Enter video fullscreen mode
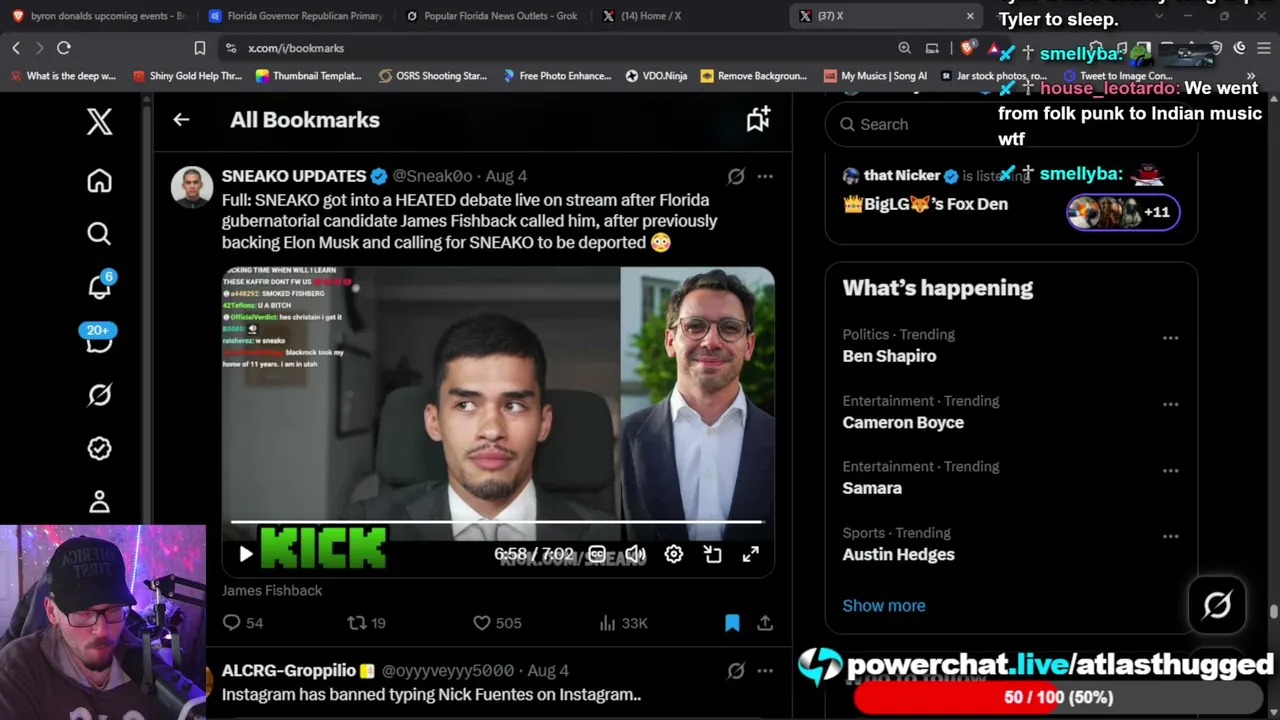The image size is (1280, 720). tap(751, 554)
